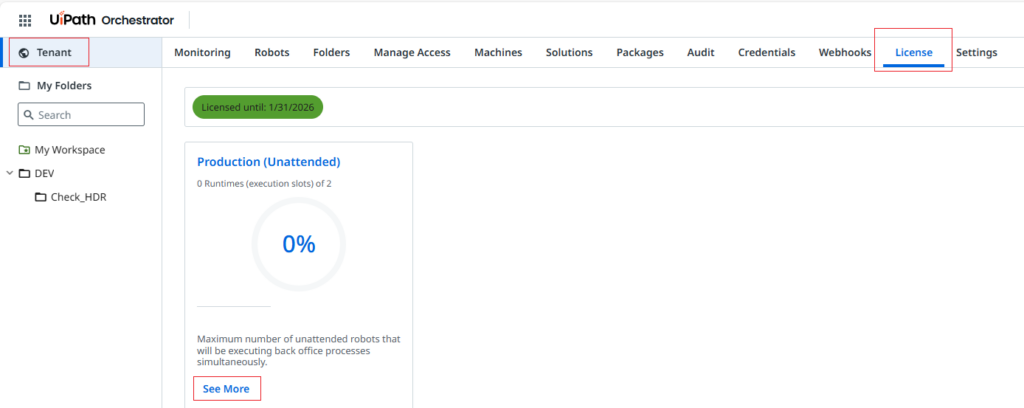The width and height of the screenshot is (1024, 408).
Task: Collapse the DEV folder tree
Action: [x=9, y=173]
